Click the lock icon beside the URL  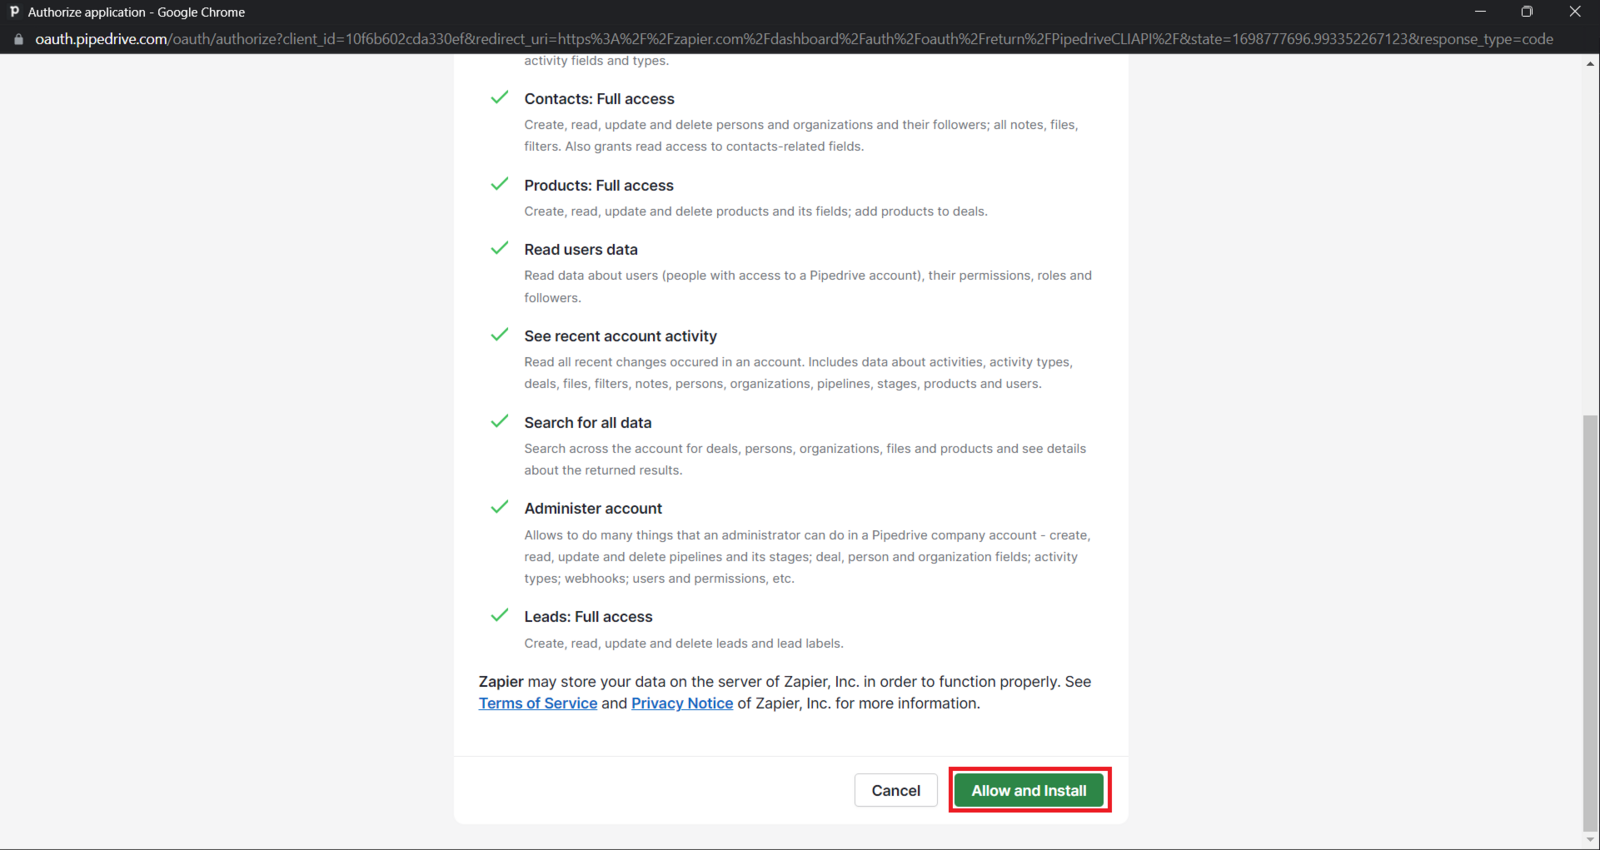pyautogui.click(x=18, y=39)
